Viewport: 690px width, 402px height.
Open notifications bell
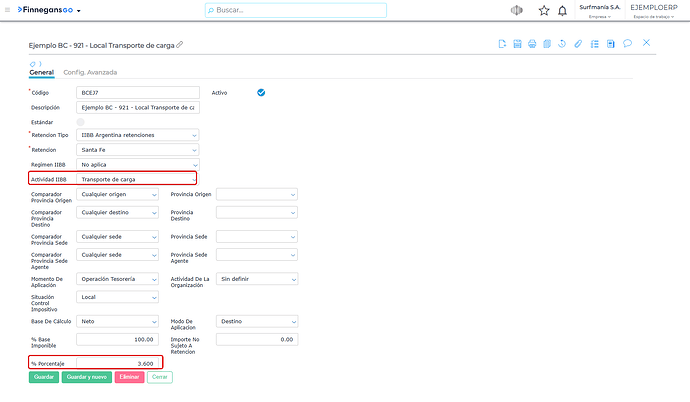point(562,11)
